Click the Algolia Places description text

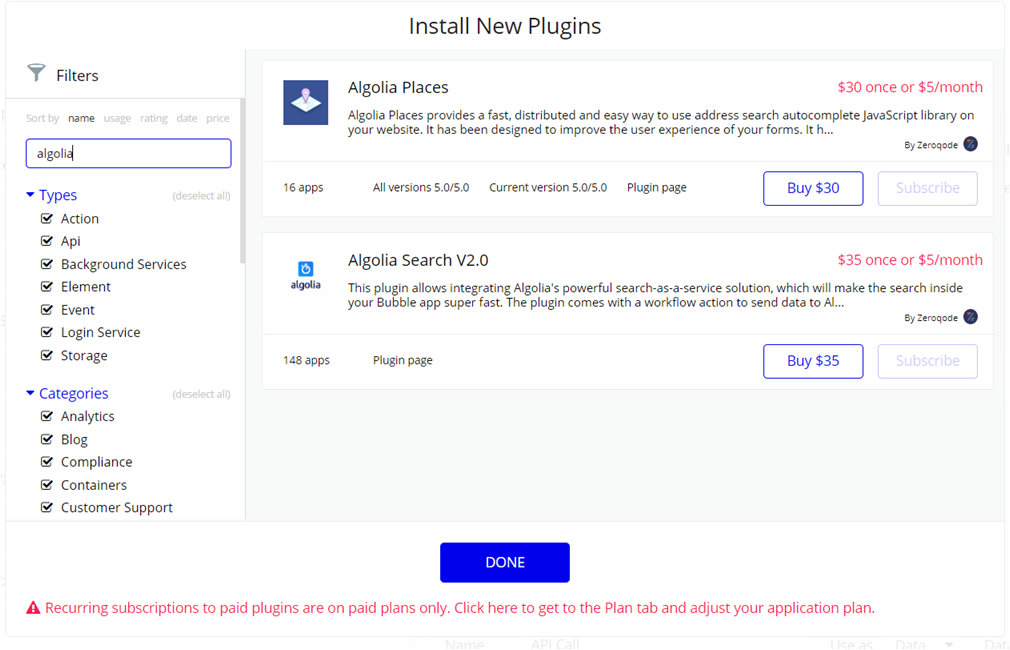point(661,122)
